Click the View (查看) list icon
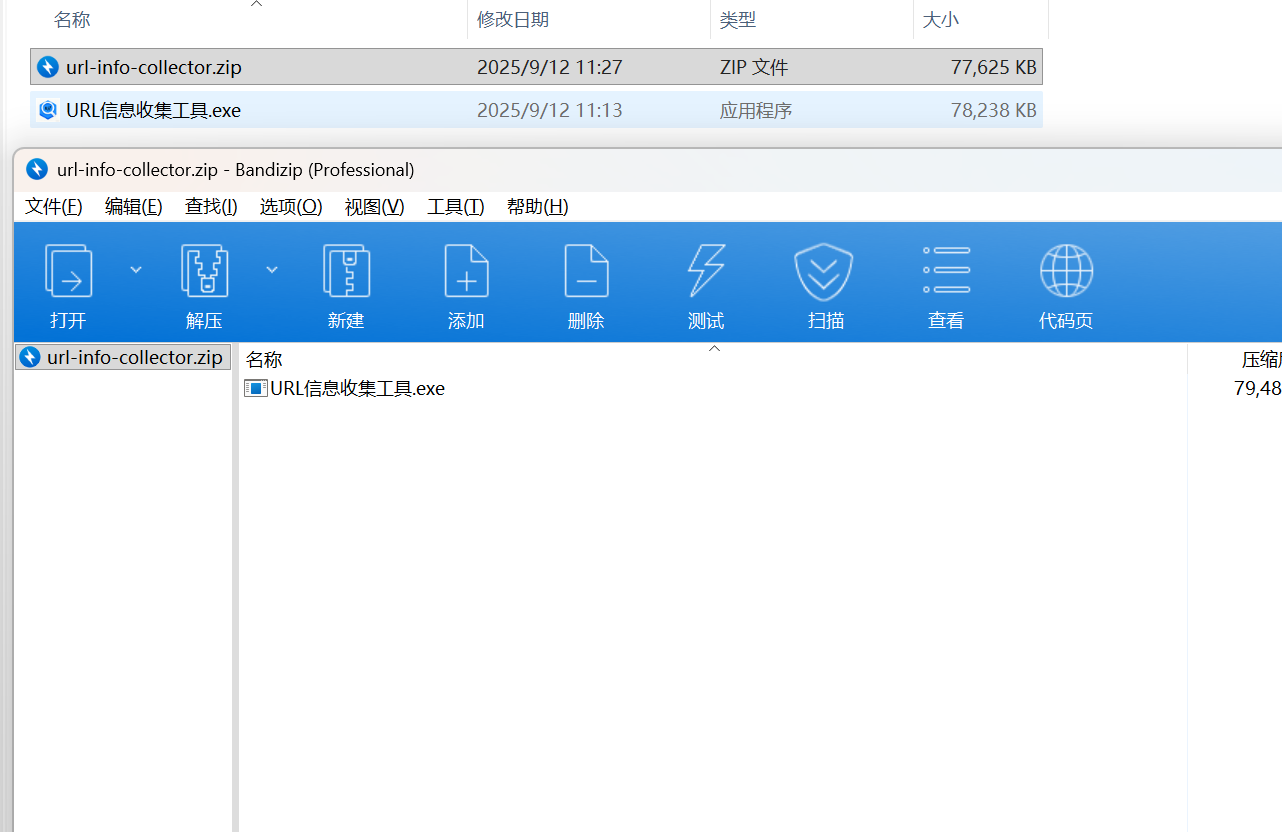1282x832 pixels. coord(946,272)
